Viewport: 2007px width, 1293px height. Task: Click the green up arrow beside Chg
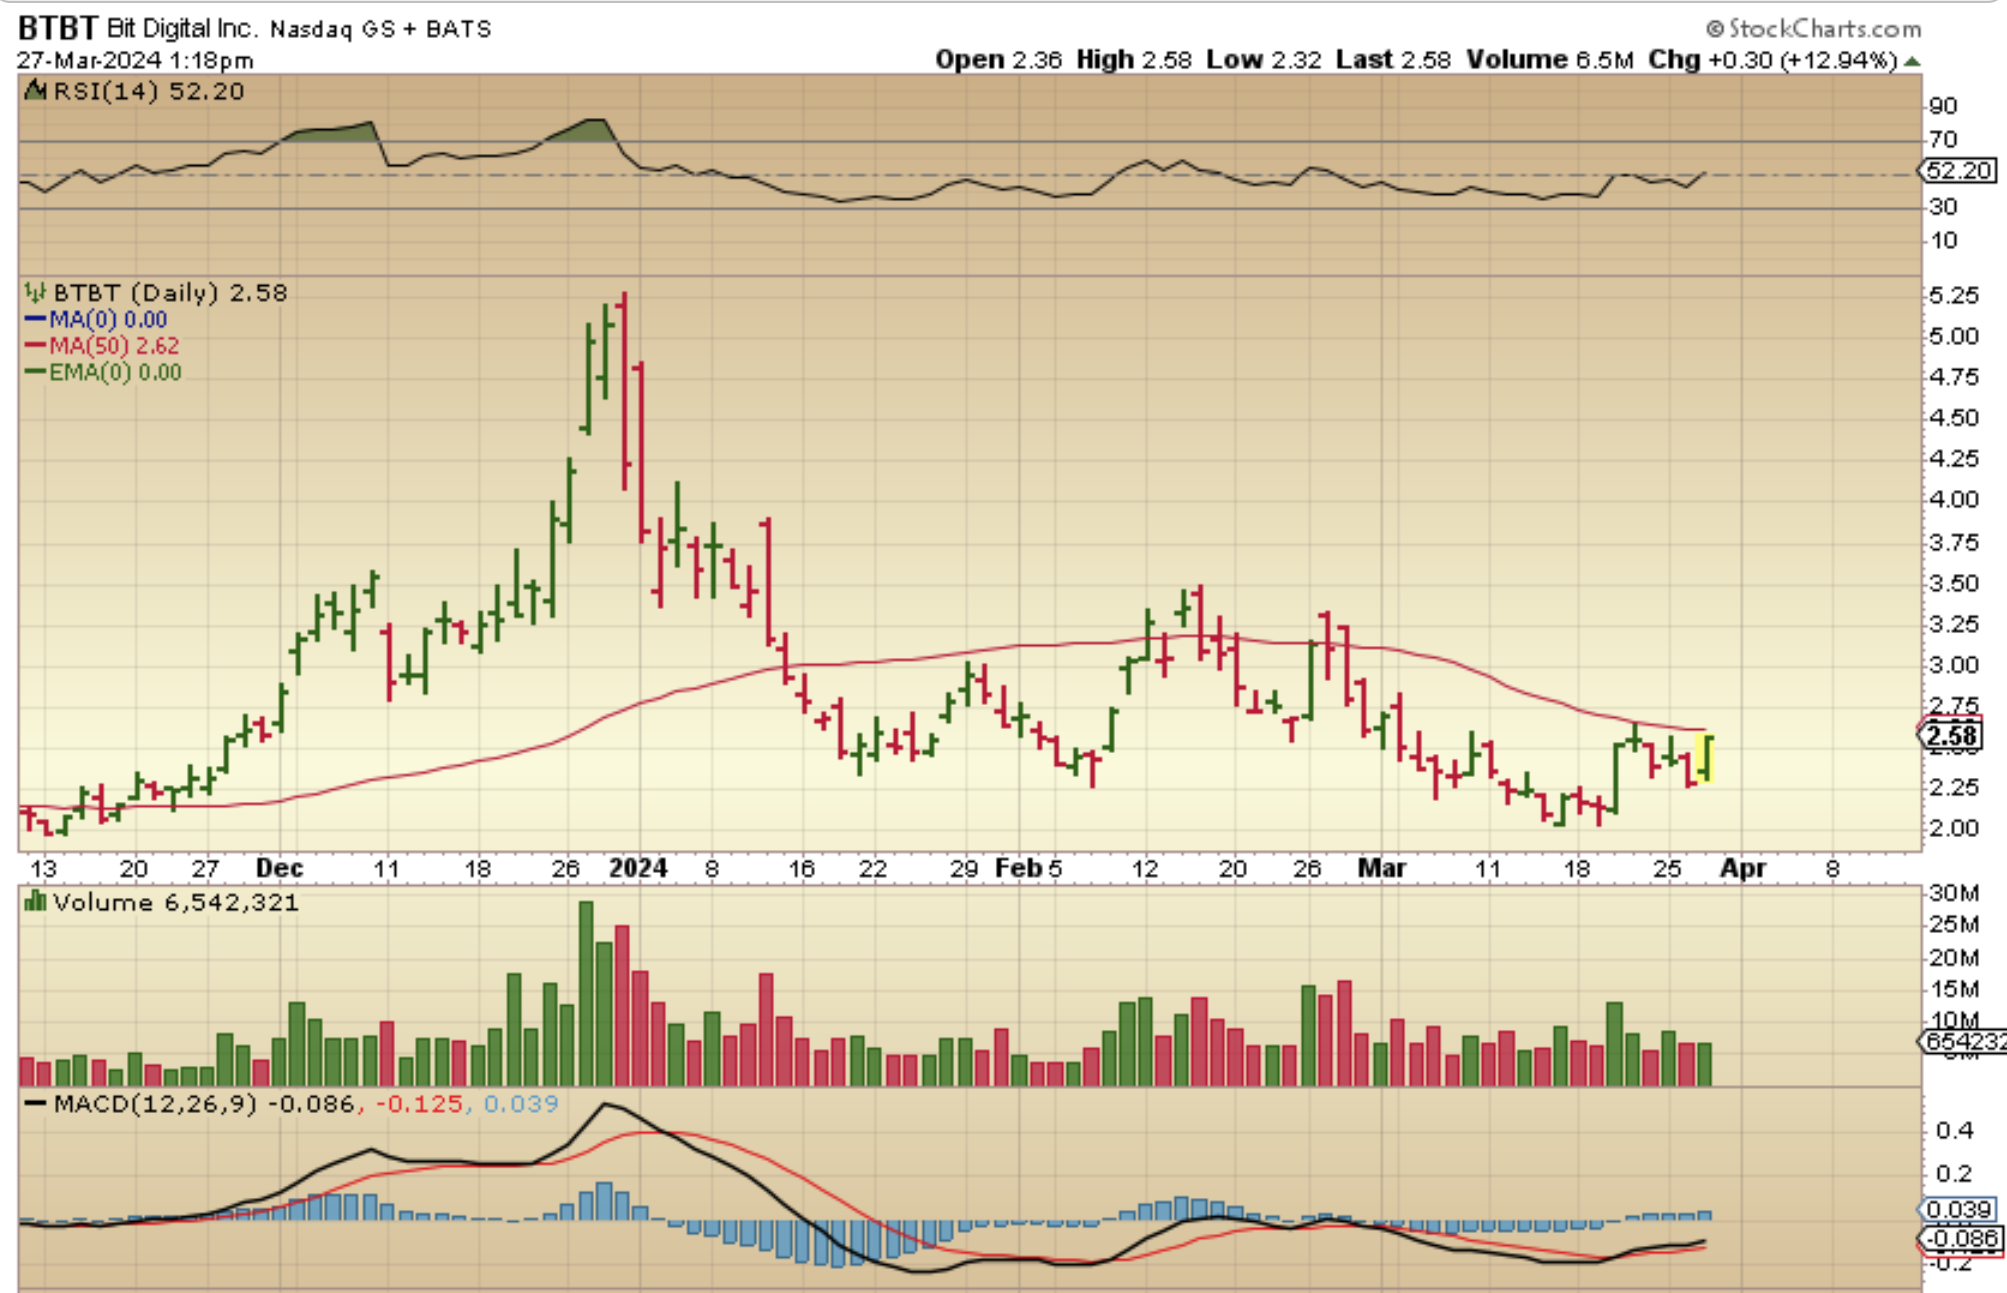tap(1912, 61)
